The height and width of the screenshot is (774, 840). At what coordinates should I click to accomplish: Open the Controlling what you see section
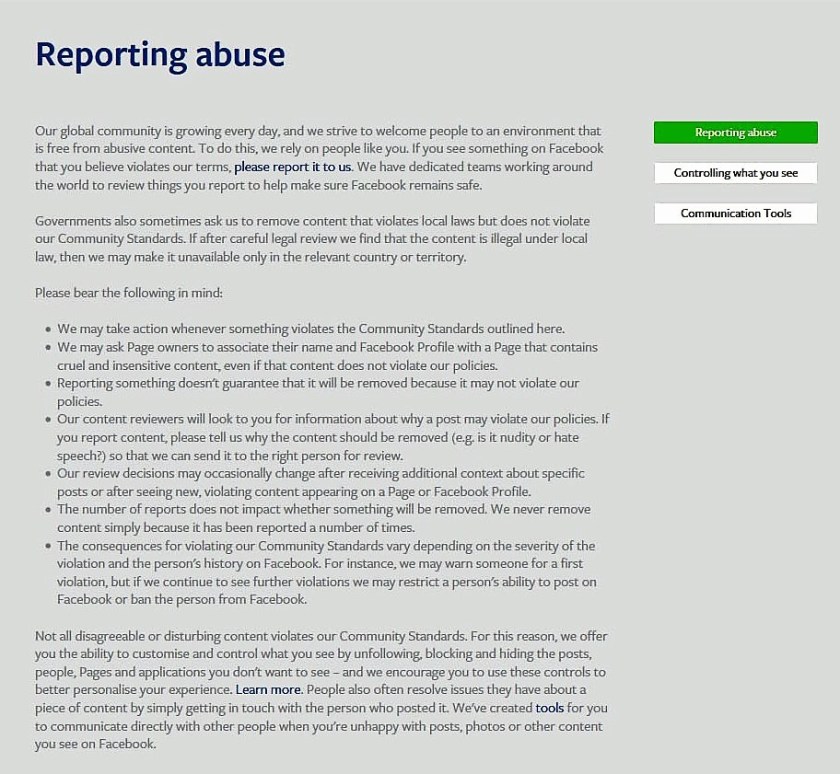[x=735, y=173]
